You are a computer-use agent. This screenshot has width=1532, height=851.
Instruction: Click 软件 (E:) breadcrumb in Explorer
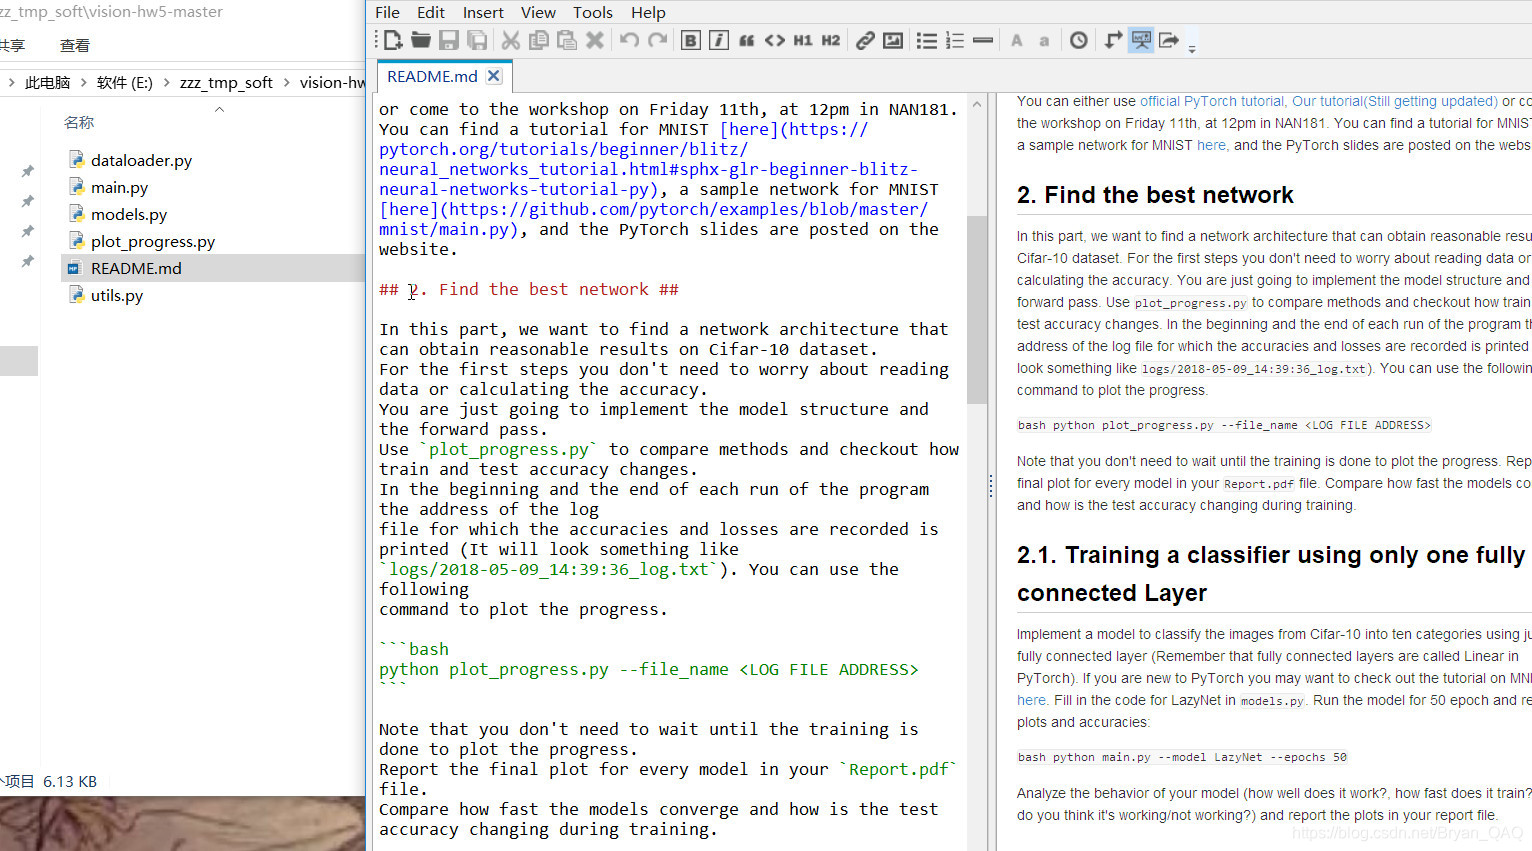tap(125, 82)
